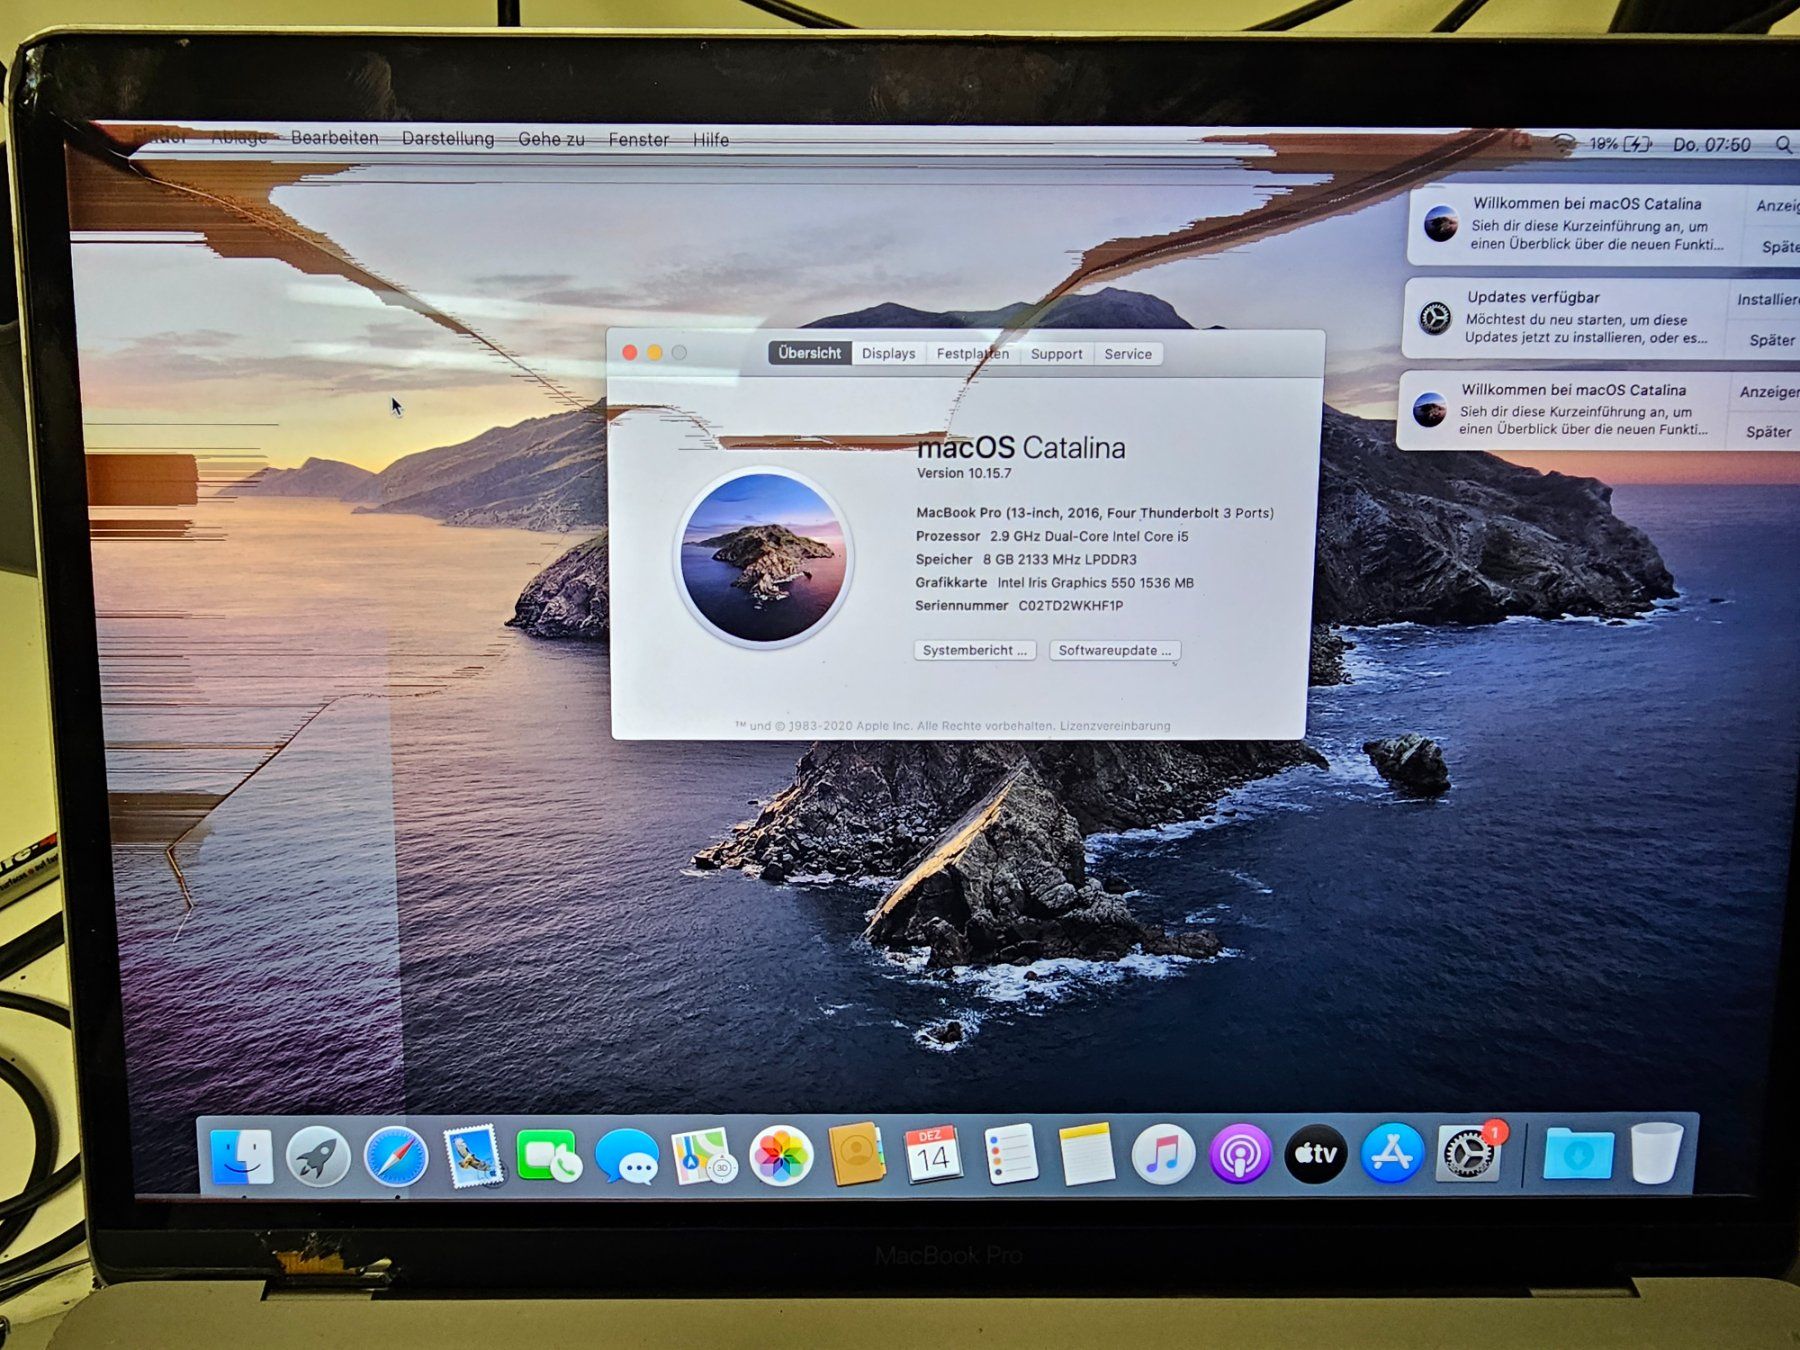Close the About This Mac window

click(630, 352)
